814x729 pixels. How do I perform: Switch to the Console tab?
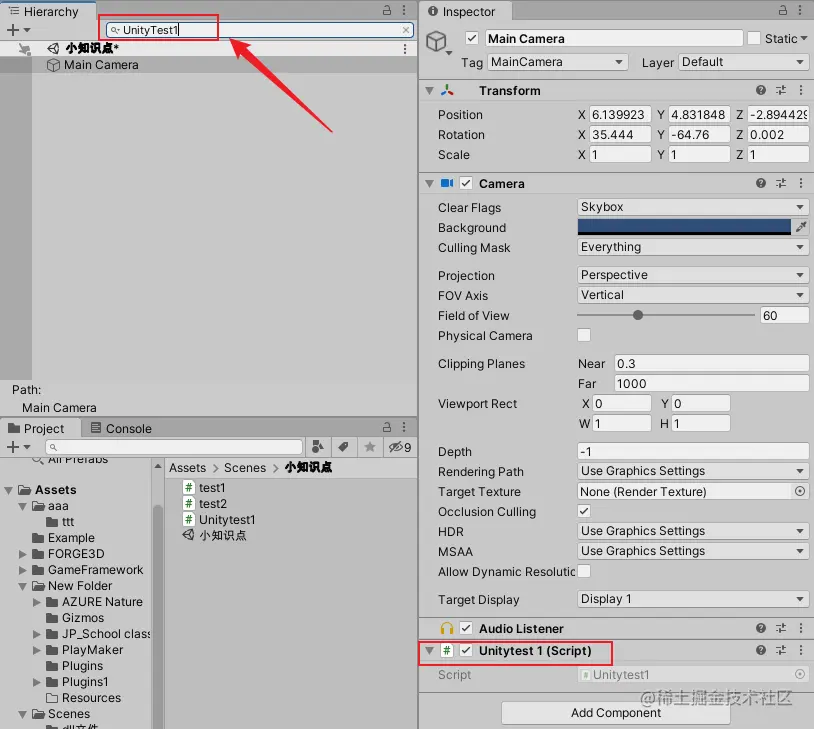121,429
